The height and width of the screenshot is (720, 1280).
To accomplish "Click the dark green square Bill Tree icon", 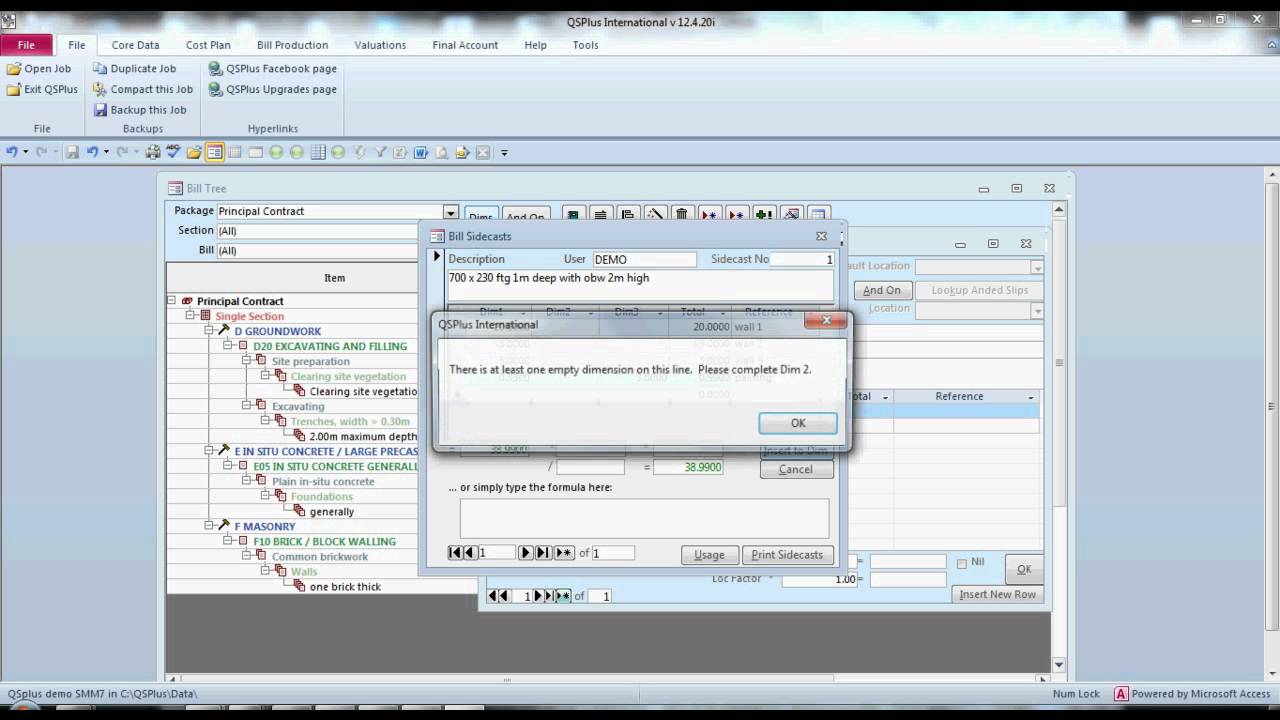I will [573, 215].
